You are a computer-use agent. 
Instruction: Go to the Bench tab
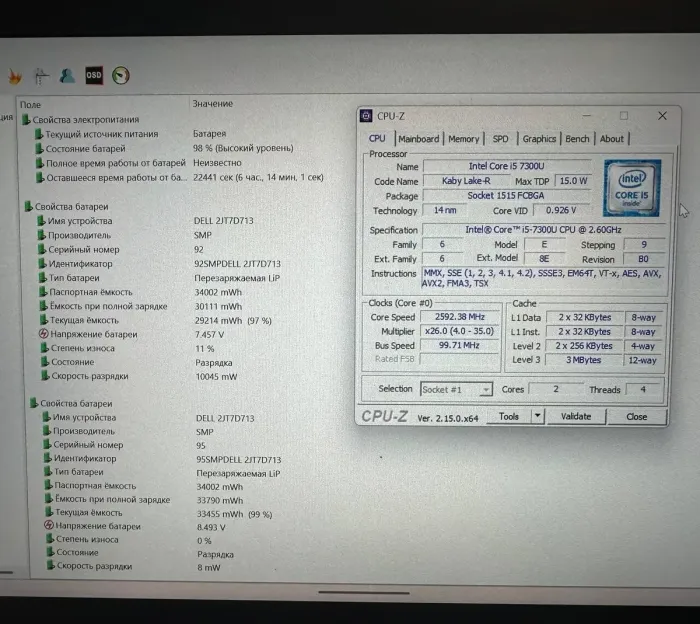(x=577, y=139)
